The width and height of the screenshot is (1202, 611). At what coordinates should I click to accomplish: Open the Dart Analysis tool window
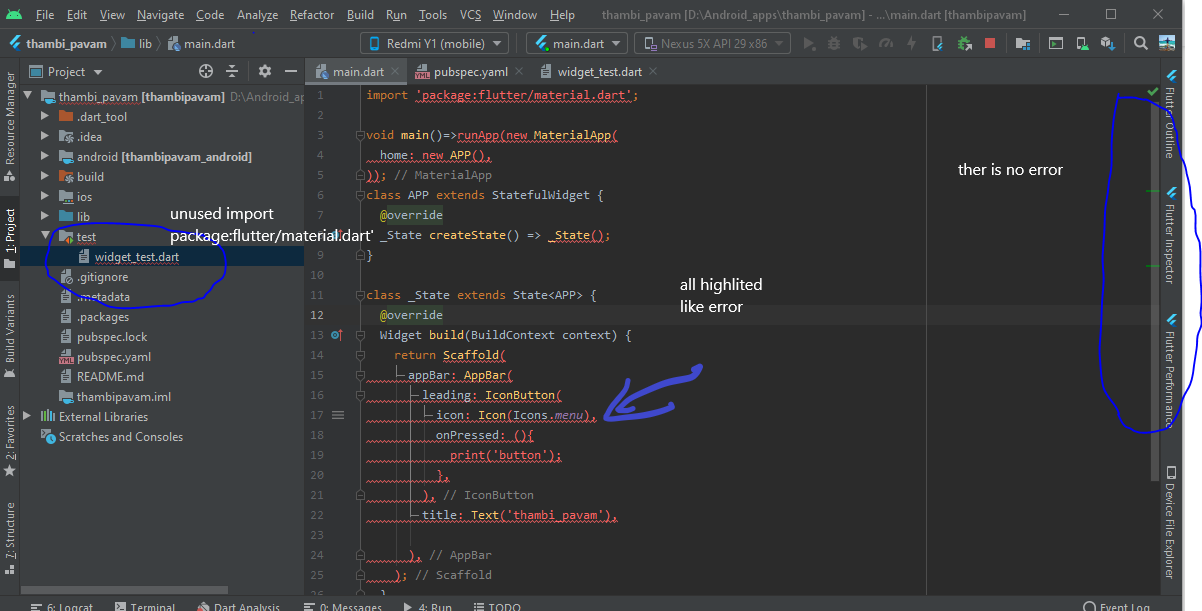[240, 606]
